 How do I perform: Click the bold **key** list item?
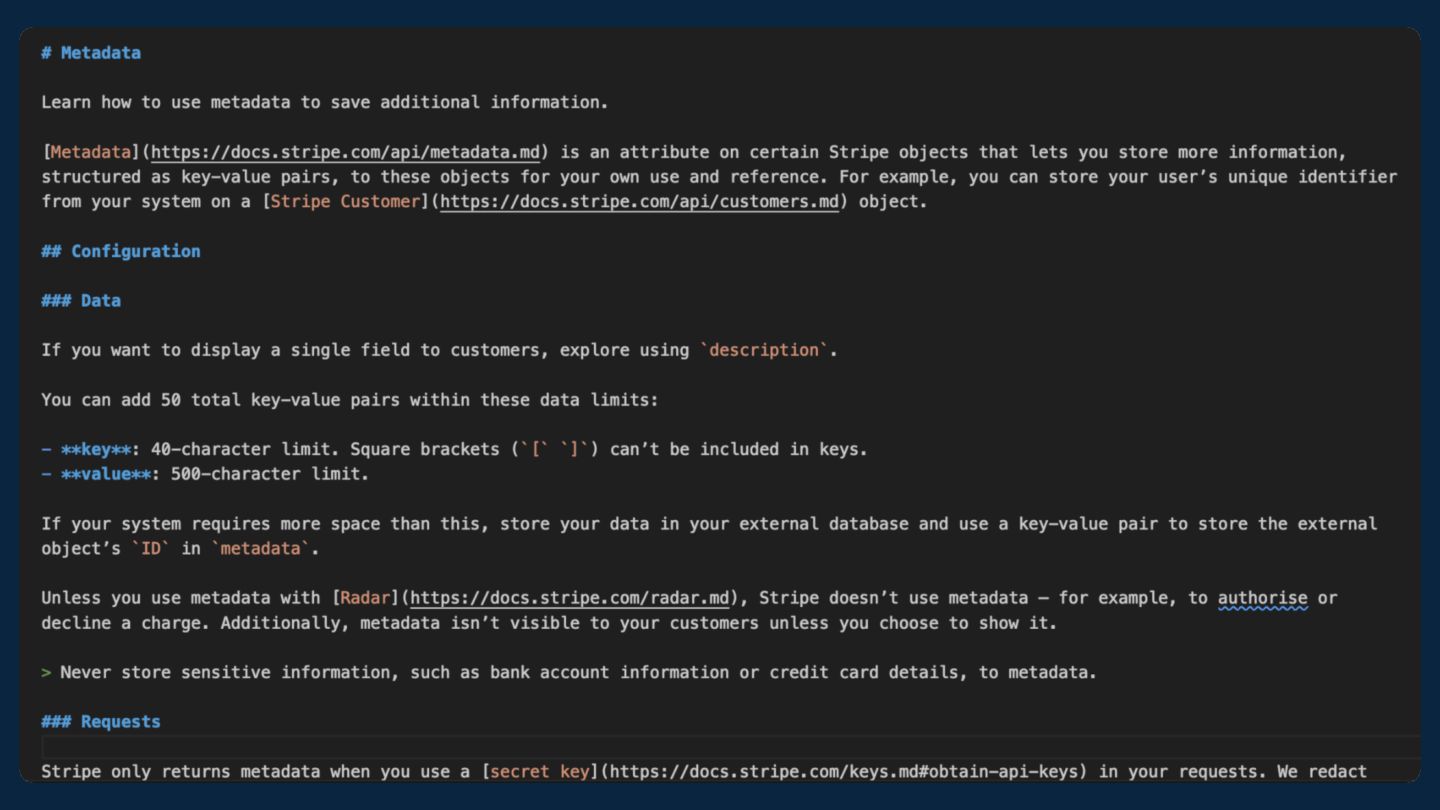coord(96,449)
